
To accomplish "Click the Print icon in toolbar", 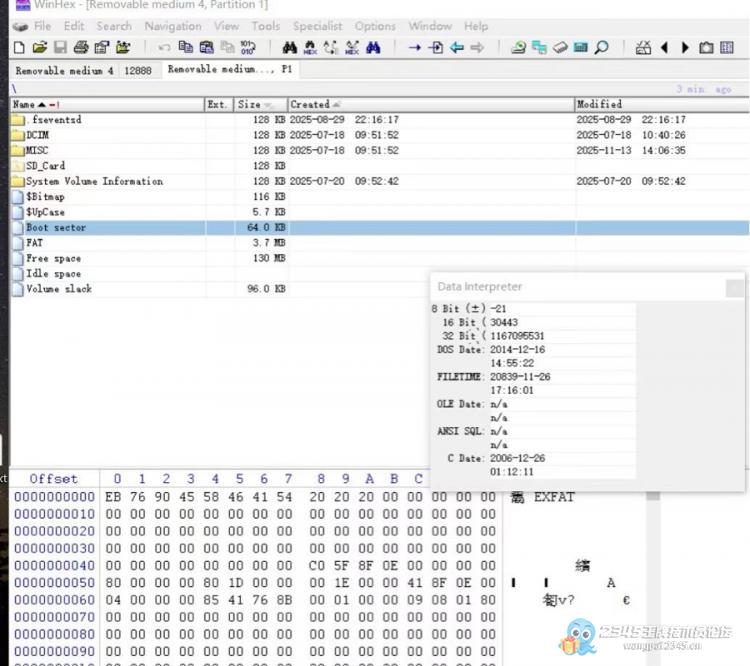I will (x=81, y=47).
